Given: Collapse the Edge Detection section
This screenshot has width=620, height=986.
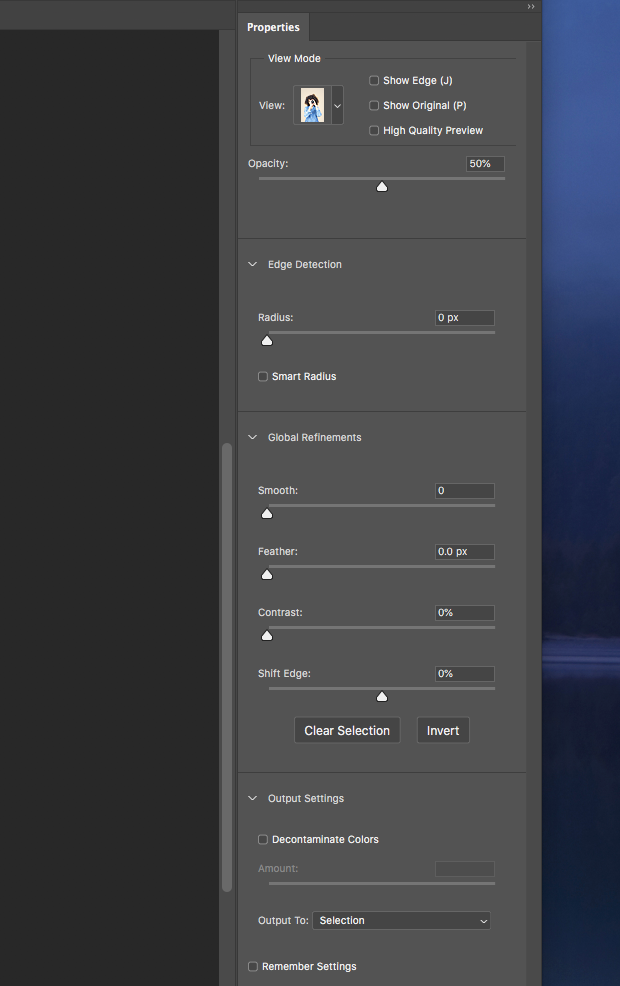Looking at the screenshot, I should point(253,265).
